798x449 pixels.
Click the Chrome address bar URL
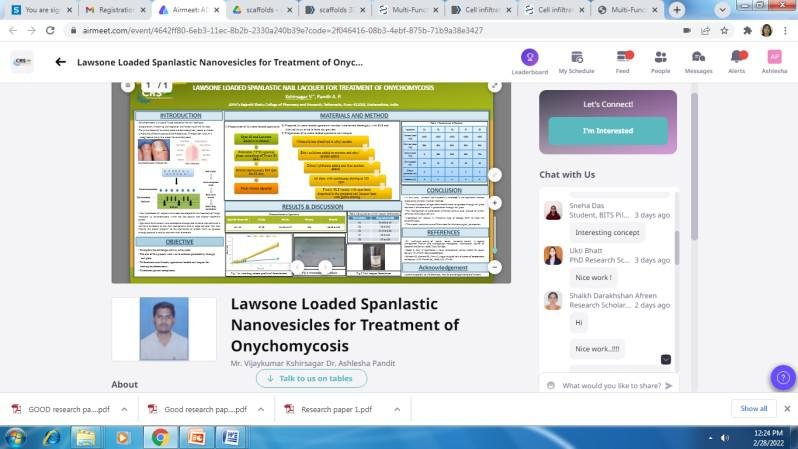point(282,31)
